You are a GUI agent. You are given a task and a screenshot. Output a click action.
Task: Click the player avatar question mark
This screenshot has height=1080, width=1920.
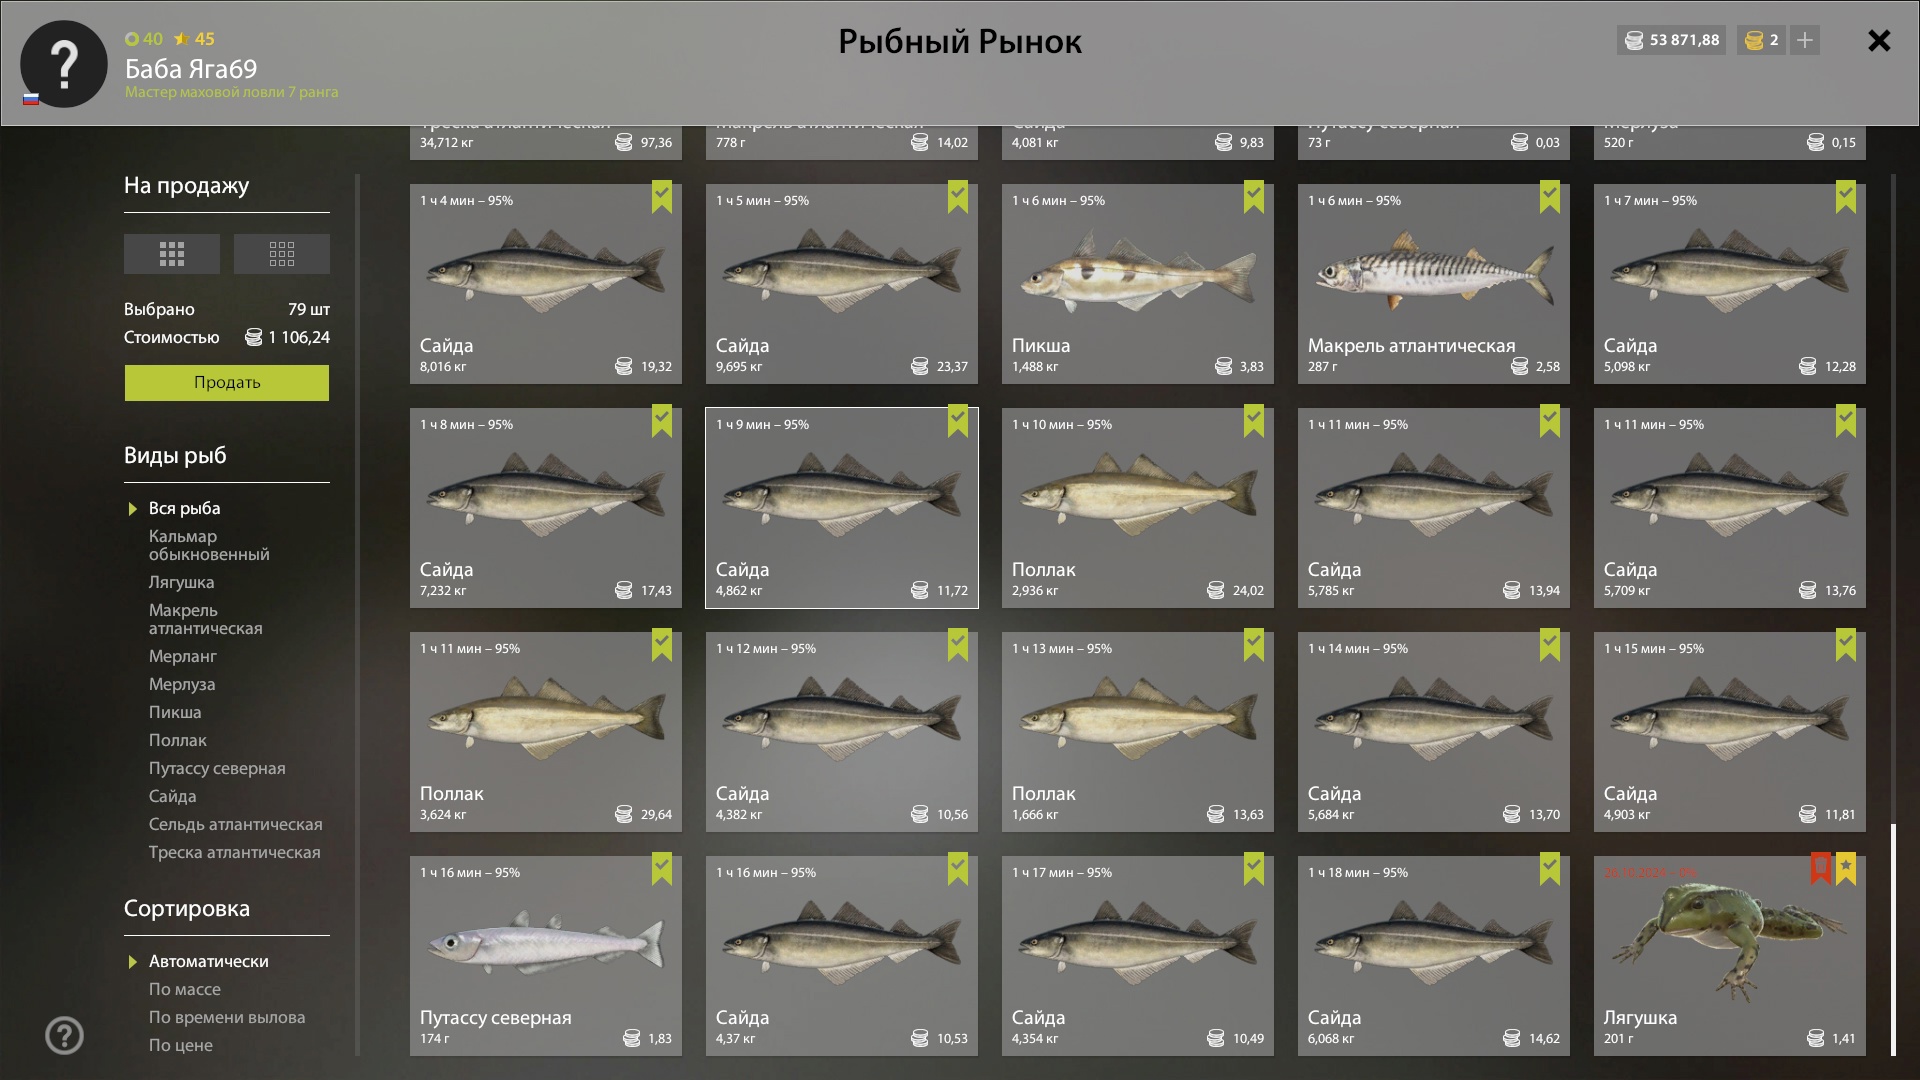click(x=64, y=64)
